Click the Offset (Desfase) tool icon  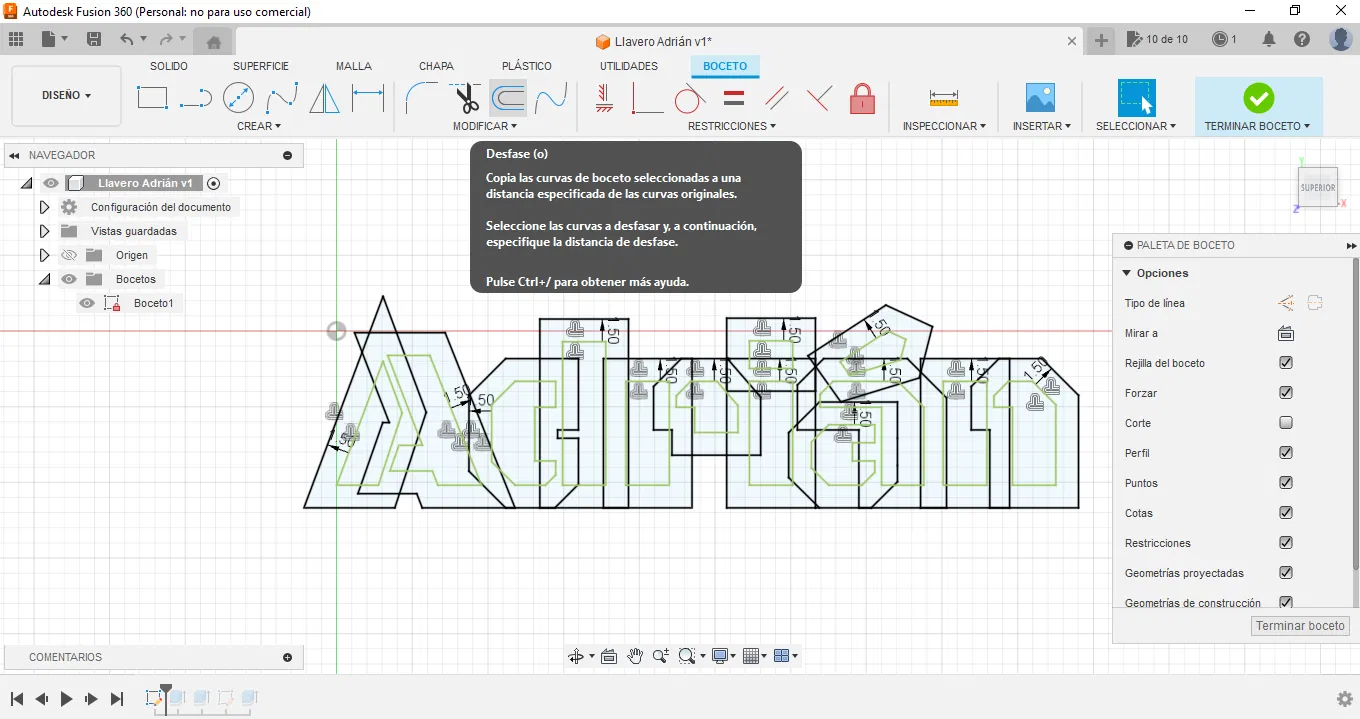point(508,98)
